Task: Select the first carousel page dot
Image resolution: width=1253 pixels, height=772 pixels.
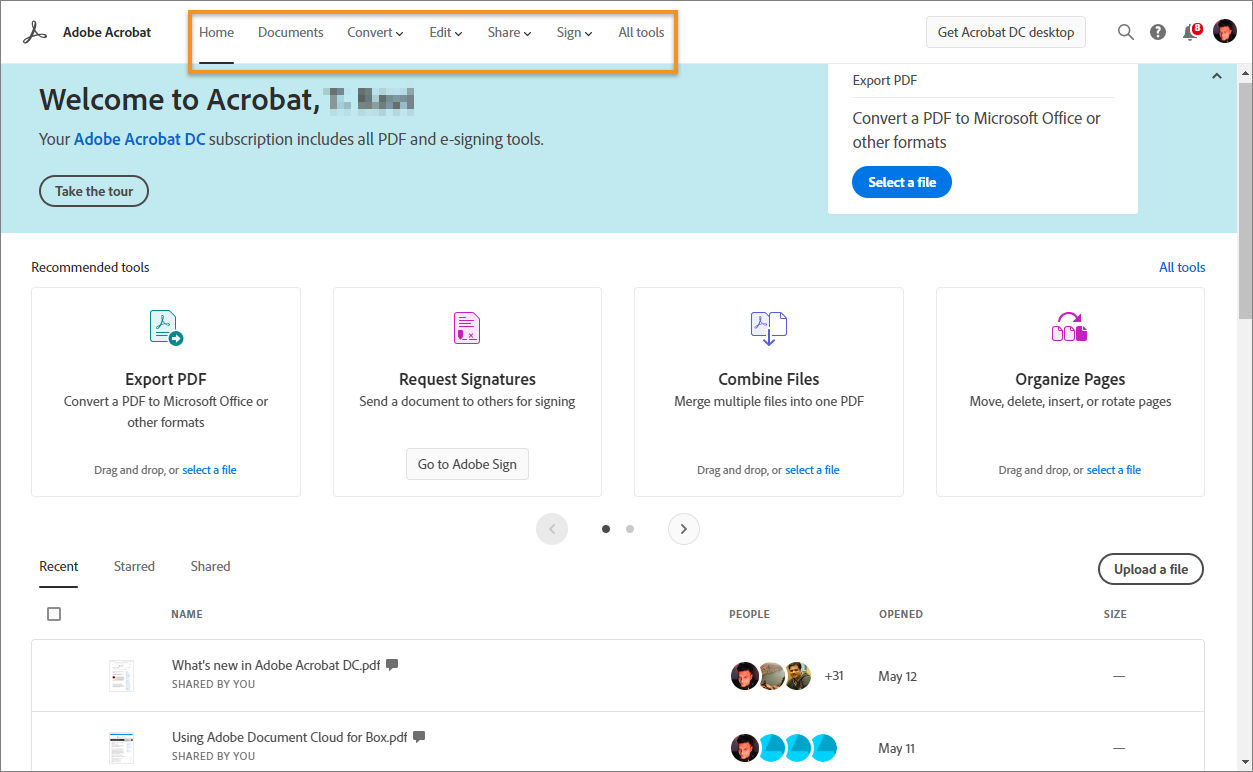Action: (606, 529)
